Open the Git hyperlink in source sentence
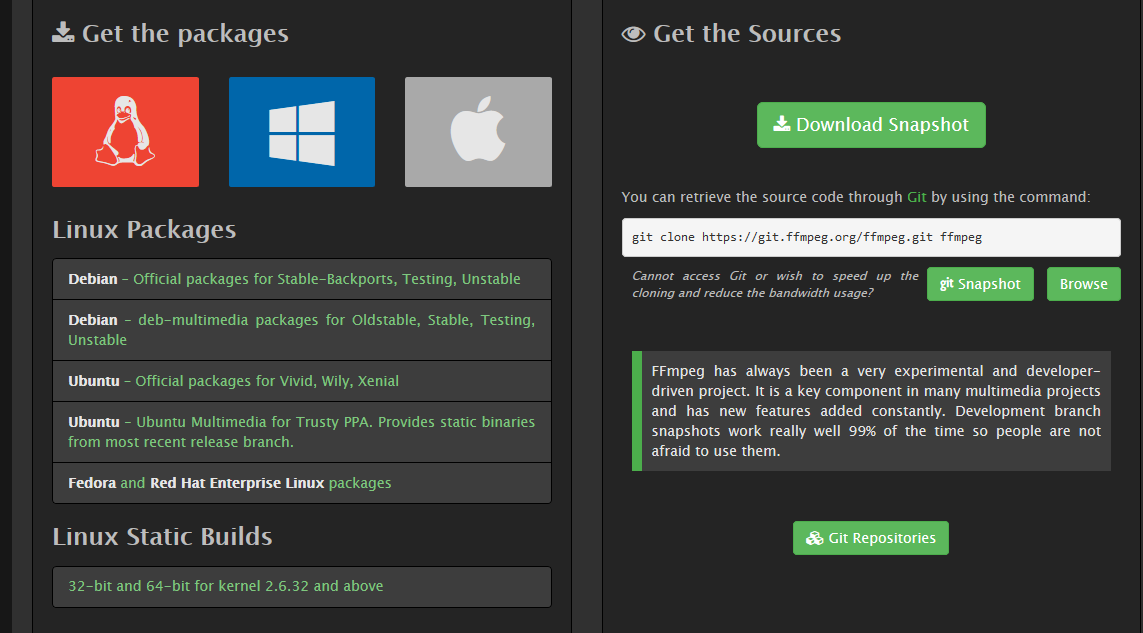Screen dimensions: 1143x633 click(x=916, y=197)
